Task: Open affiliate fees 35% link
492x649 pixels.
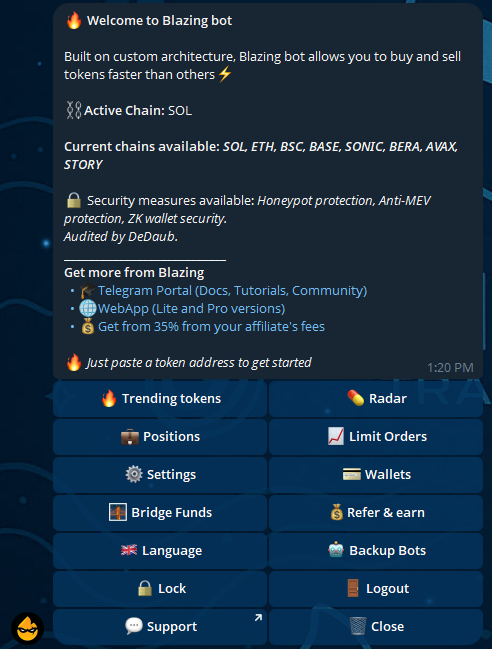Action: tap(211, 327)
